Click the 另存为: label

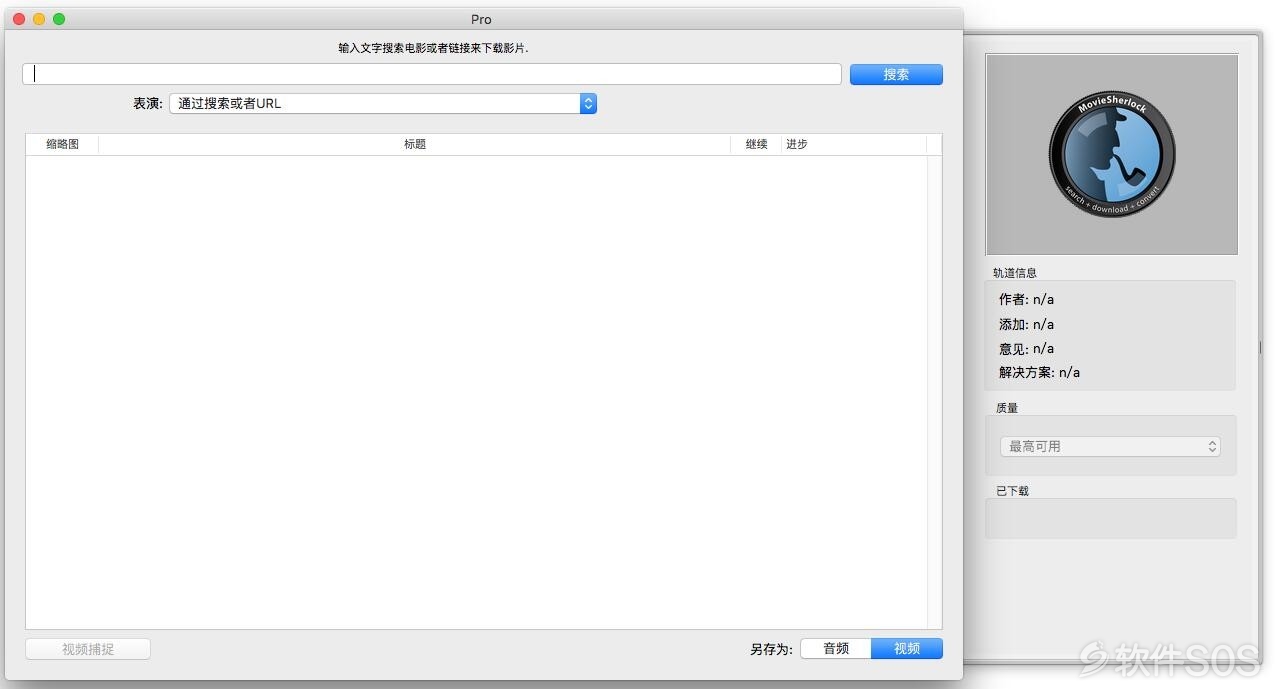pos(771,649)
